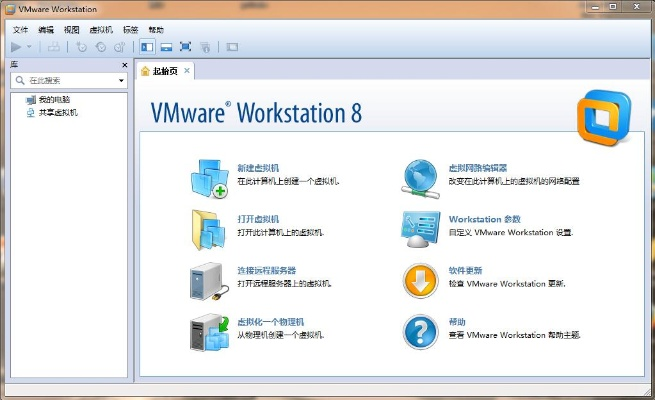Image resolution: width=655 pixels, height=400 pixels.
Task: Select 共享虚拟机 in the library tree
Action: 58,112
